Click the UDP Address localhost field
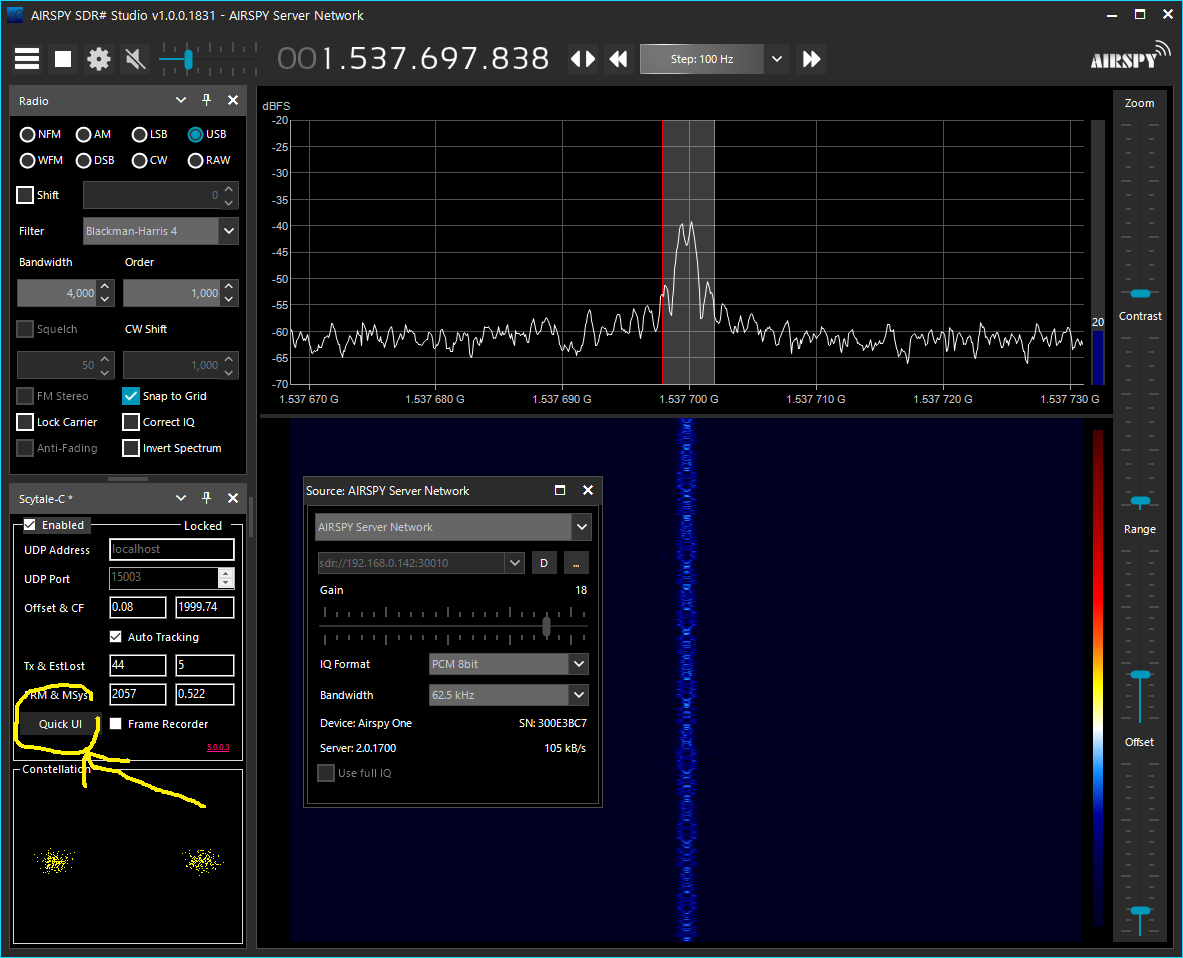 [x=171, y=549]
